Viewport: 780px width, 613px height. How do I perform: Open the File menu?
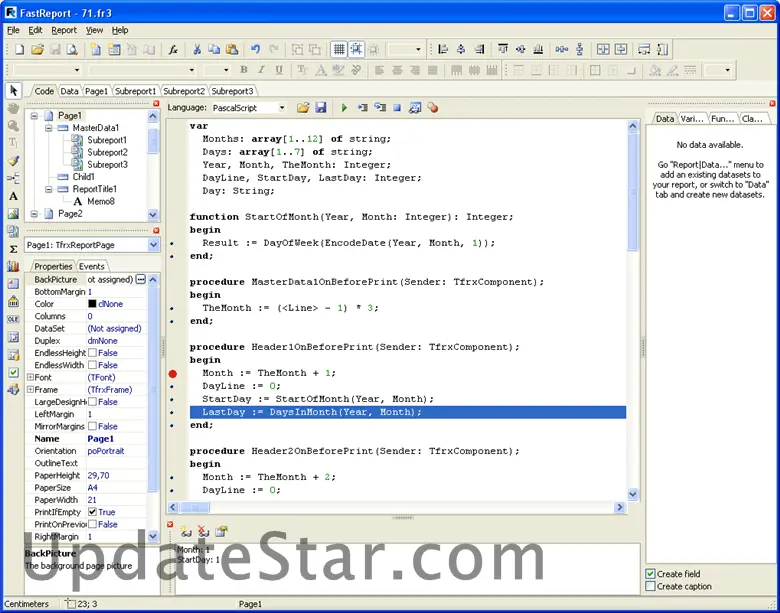(x=13, y=30)
